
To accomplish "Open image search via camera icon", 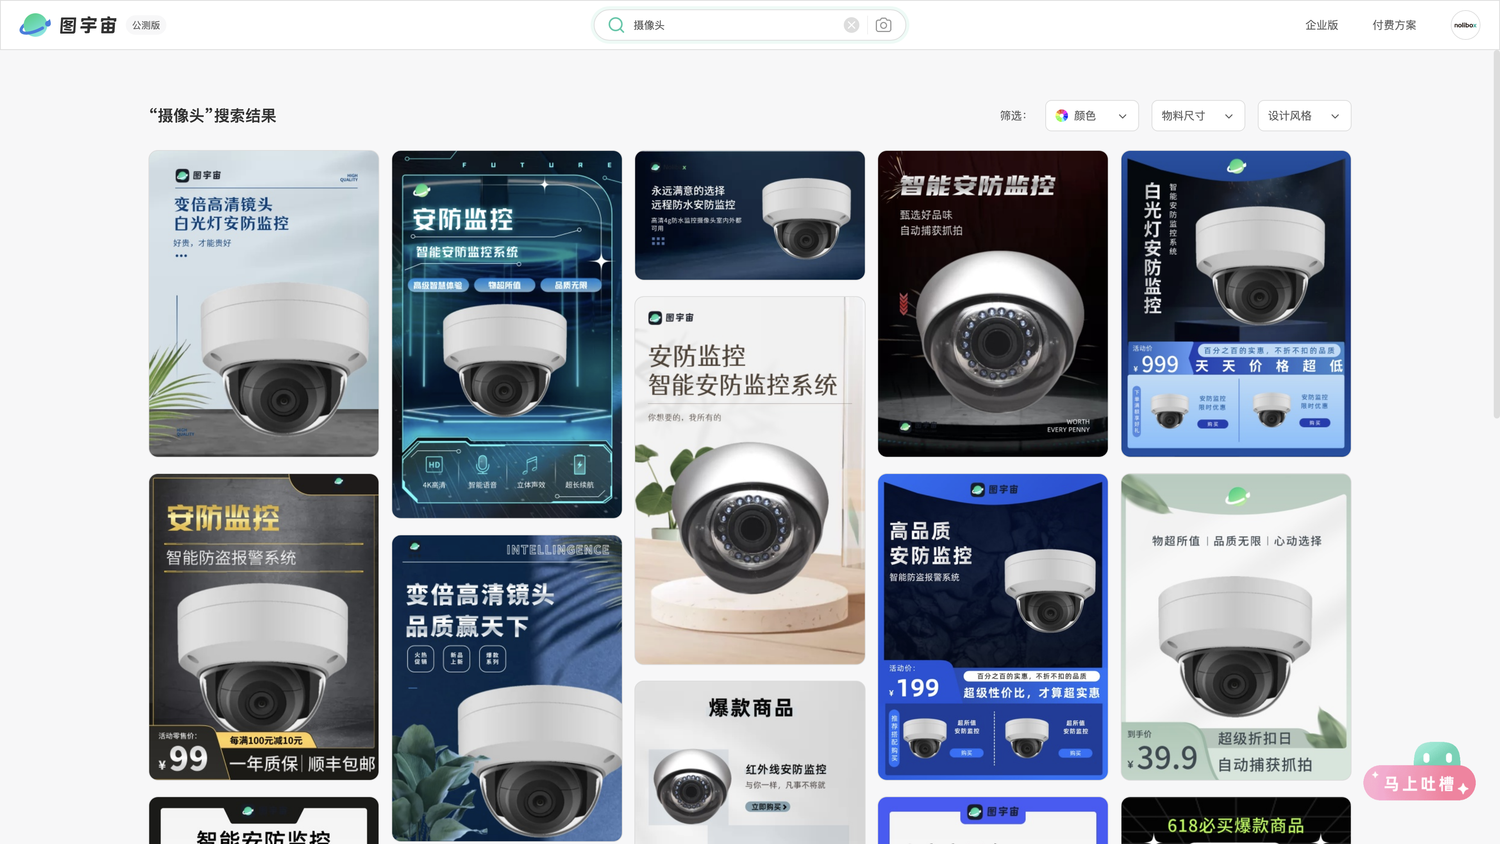I will click(883, 25).
